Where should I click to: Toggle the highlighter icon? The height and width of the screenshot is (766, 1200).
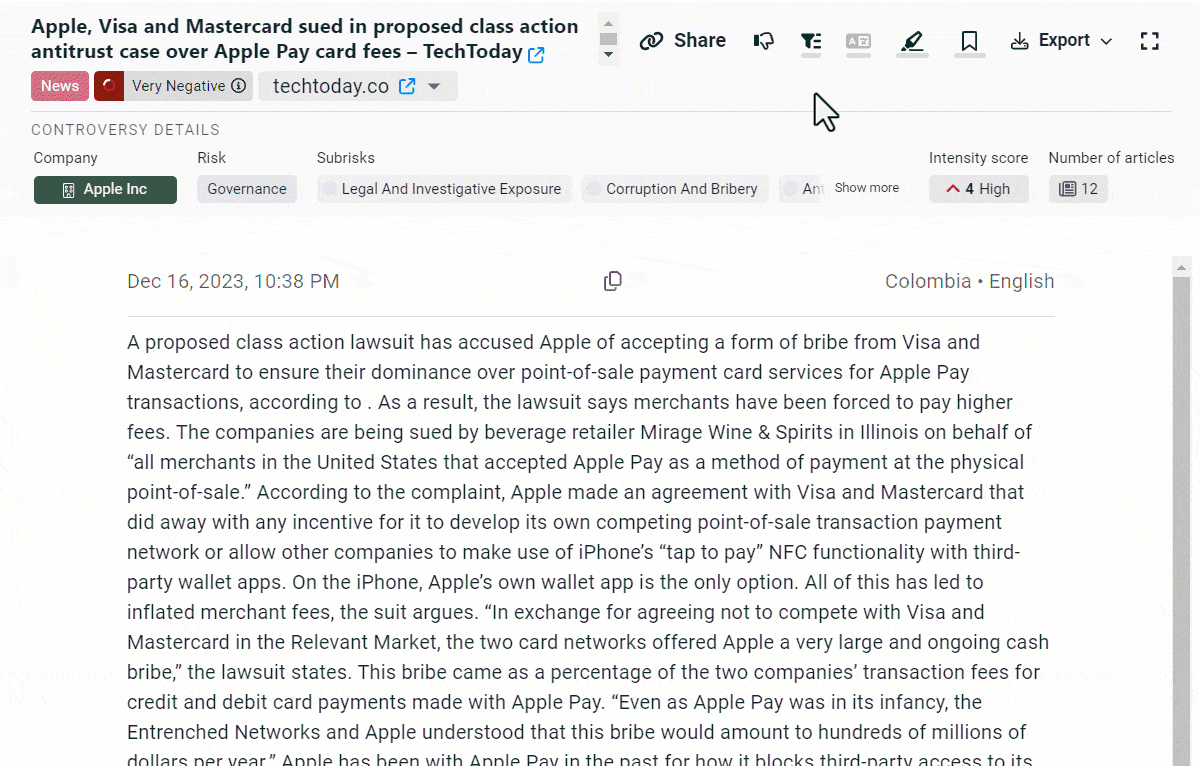[x=912, y=41]
